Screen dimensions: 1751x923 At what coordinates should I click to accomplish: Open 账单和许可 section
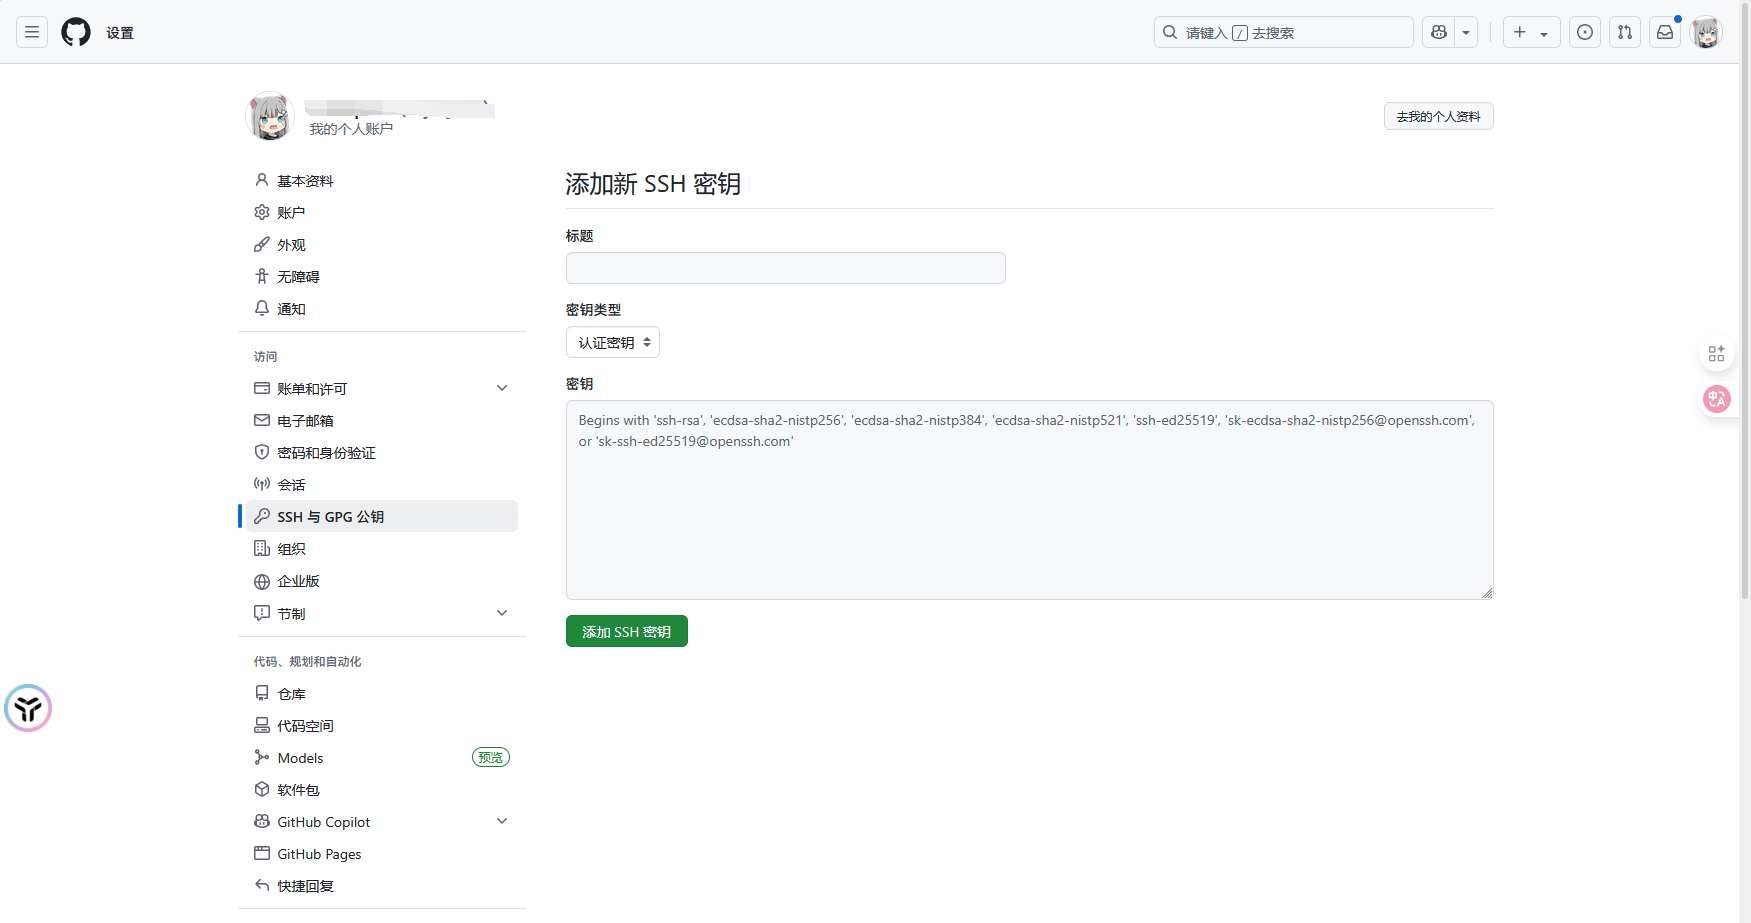[x=382, y=388]
